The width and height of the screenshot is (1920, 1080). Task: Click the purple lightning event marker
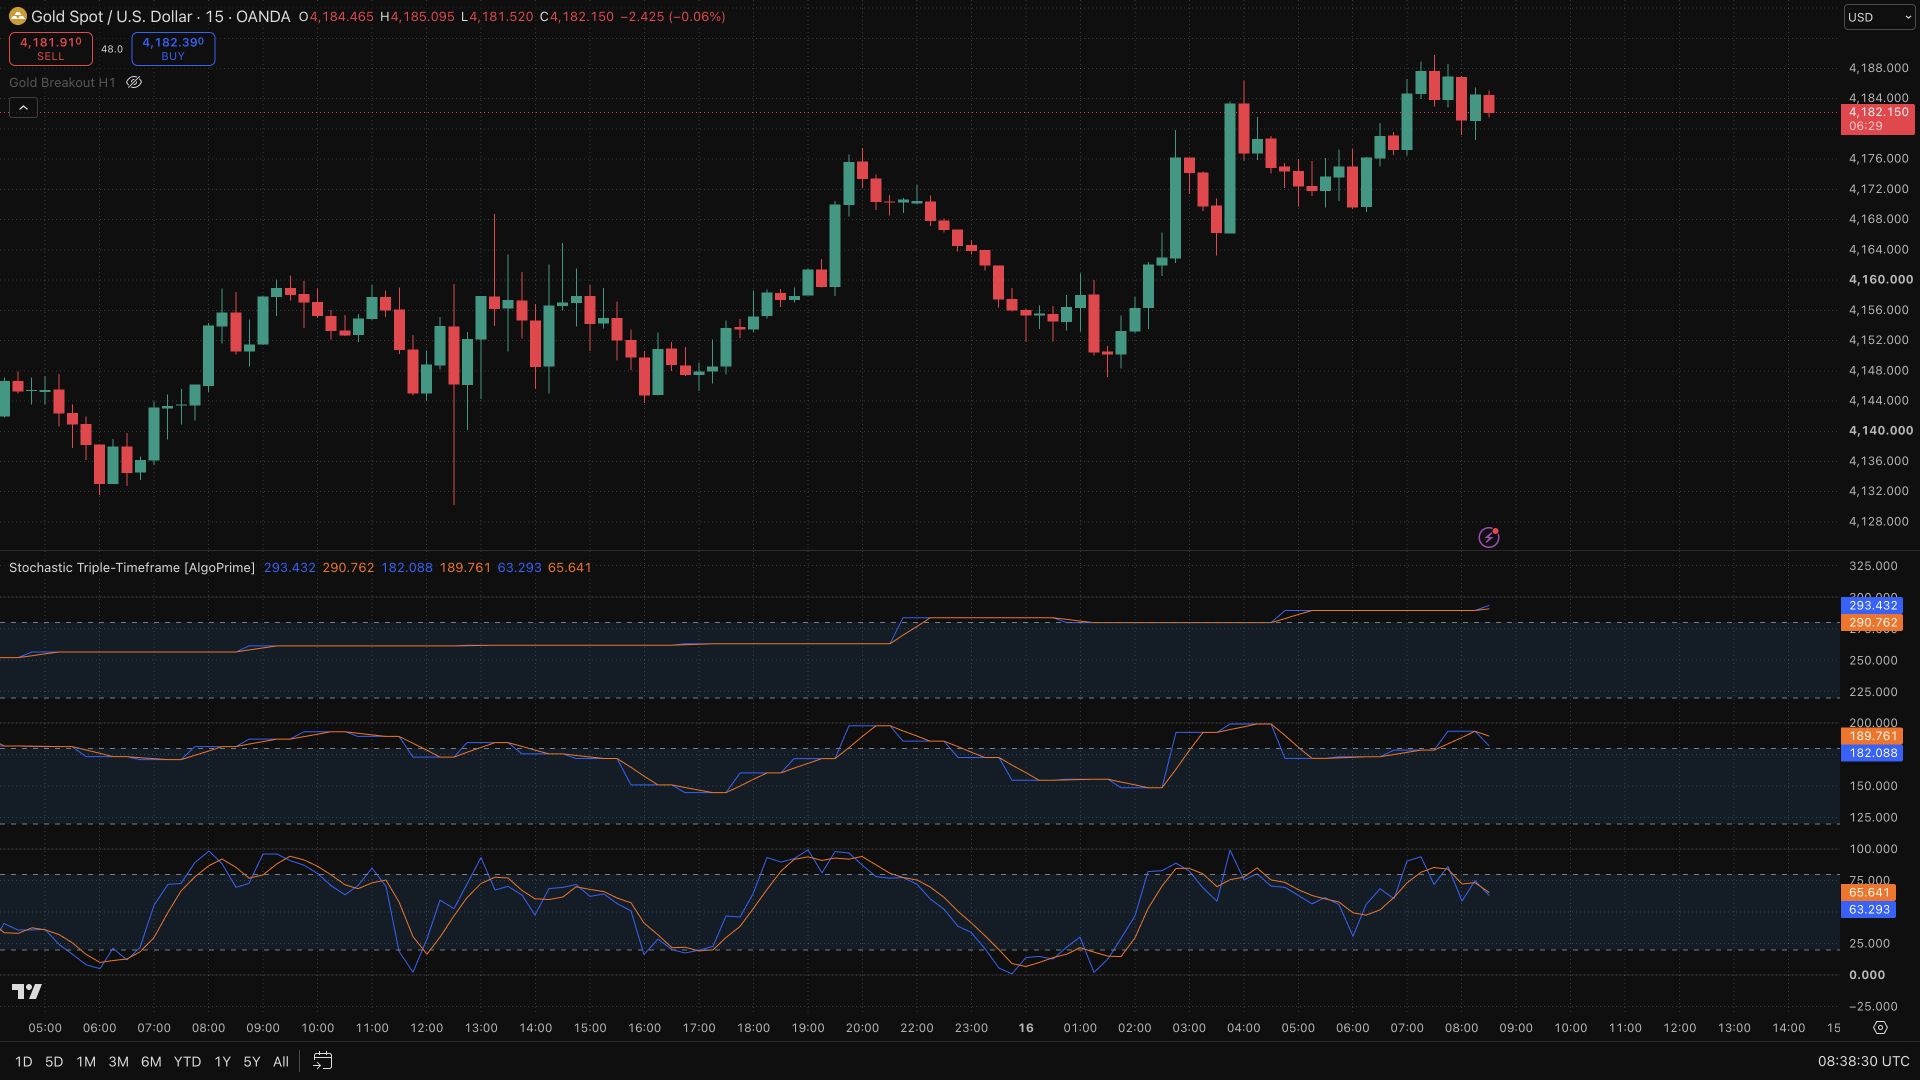(x=1489, y=537)
